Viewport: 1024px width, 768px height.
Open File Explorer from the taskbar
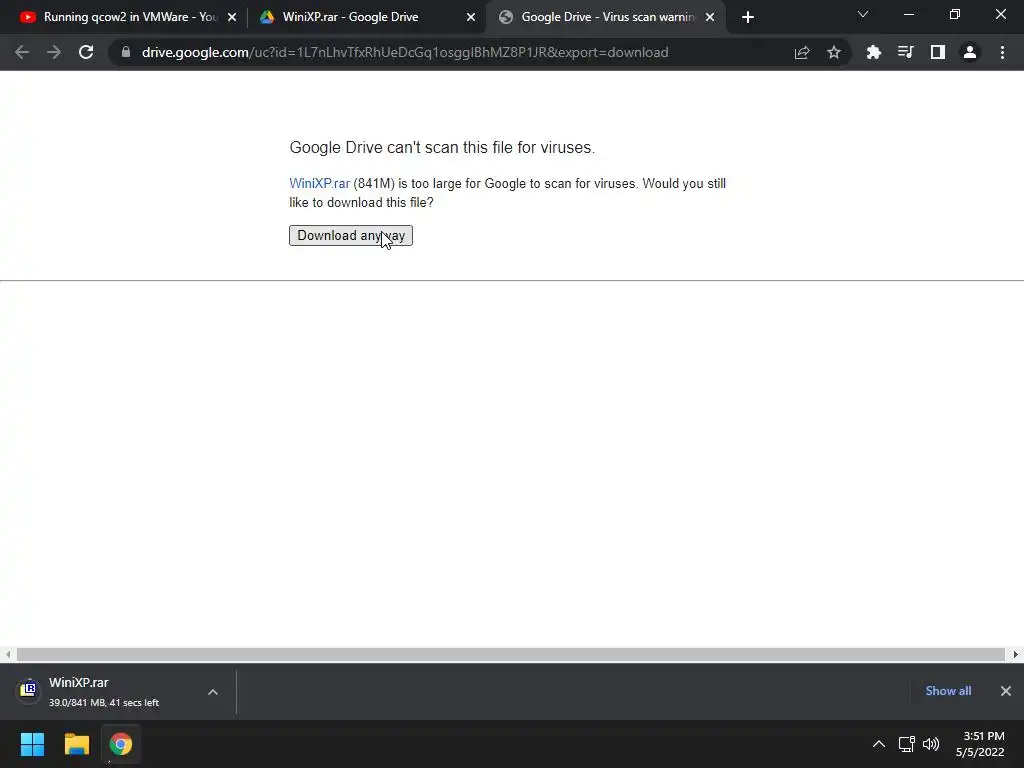76,744
